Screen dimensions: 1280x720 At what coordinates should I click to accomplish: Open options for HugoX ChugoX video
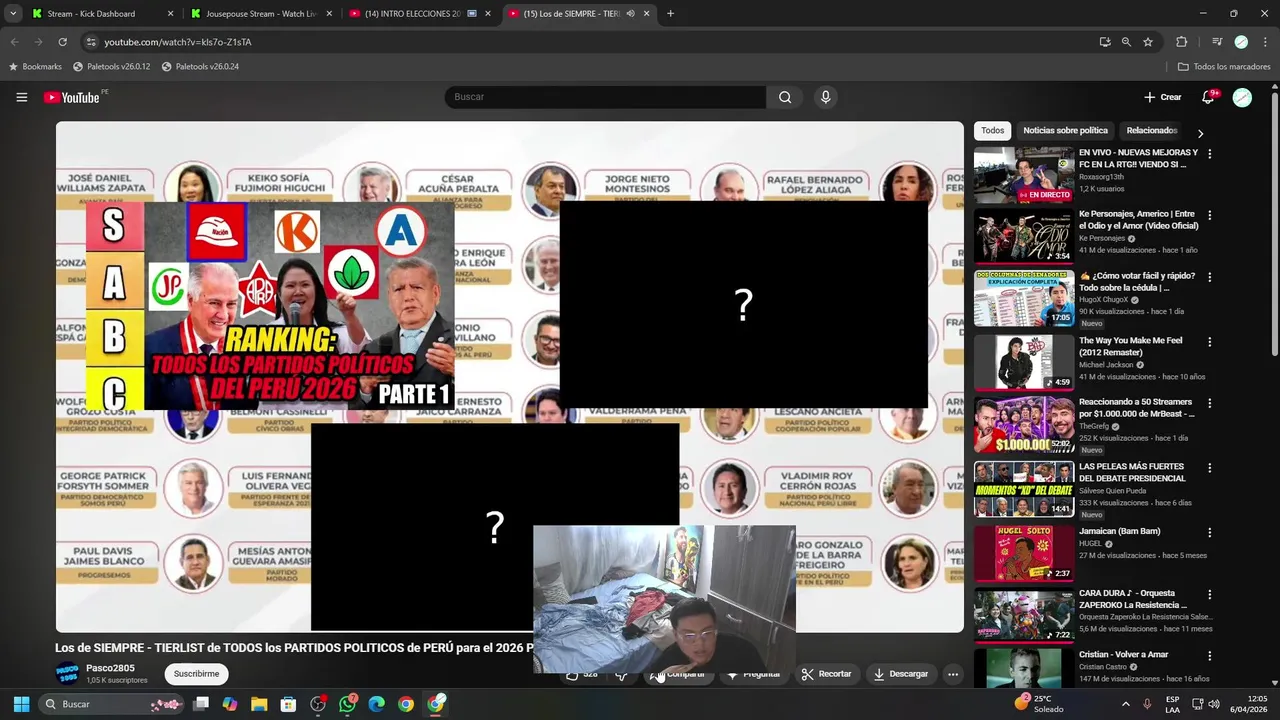click(x=1210, y=278)
